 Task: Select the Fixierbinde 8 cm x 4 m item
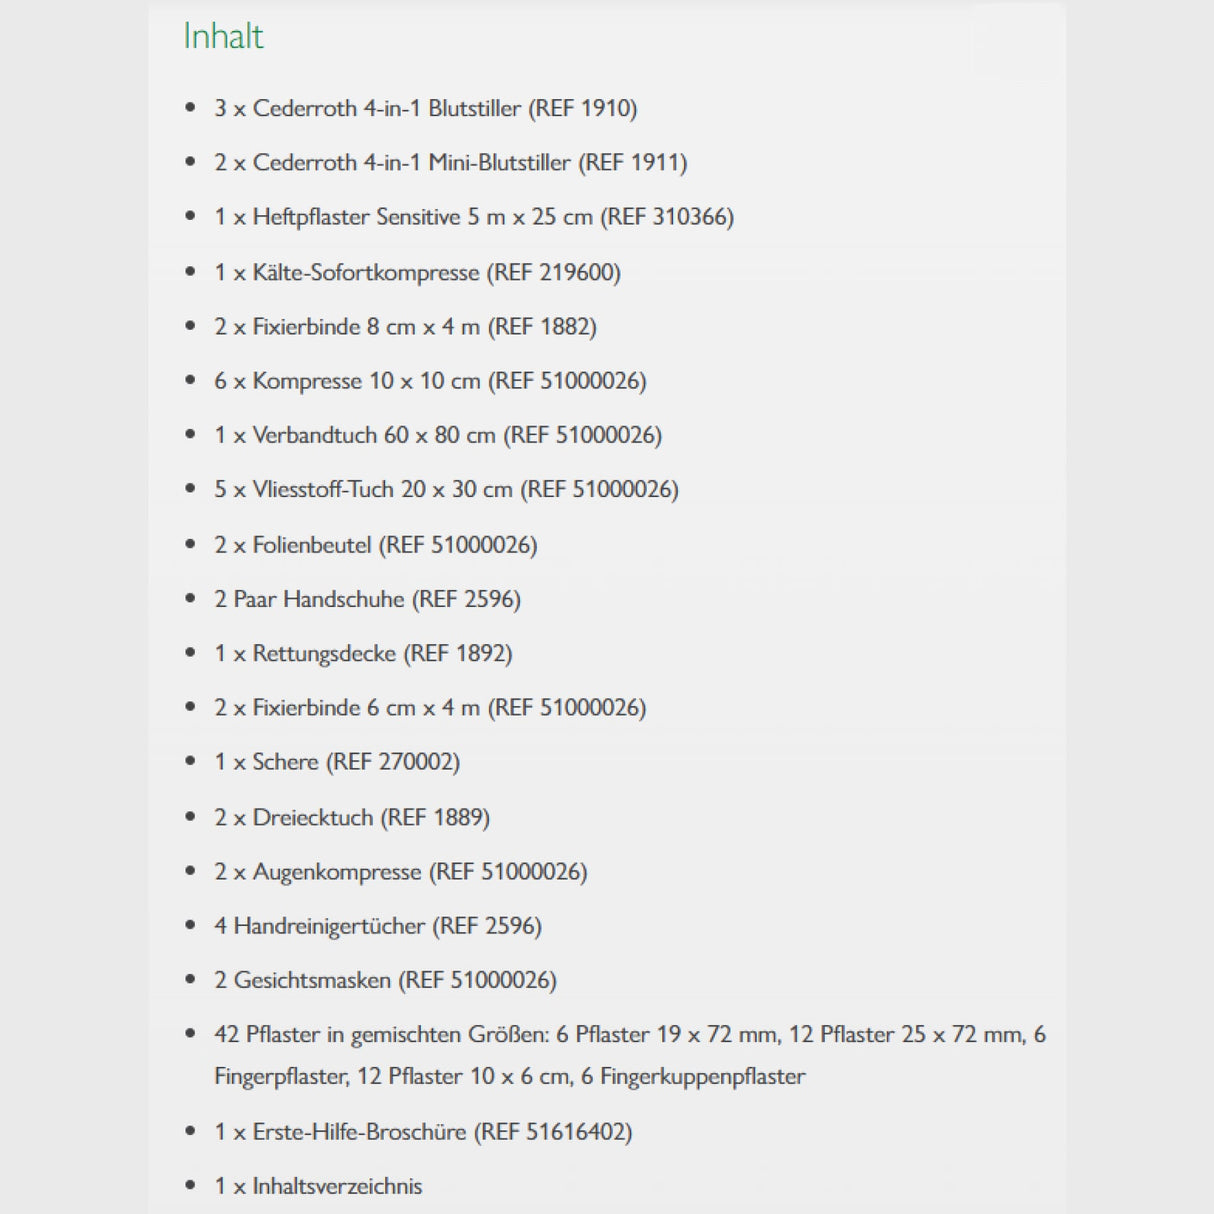coord(405,326)
